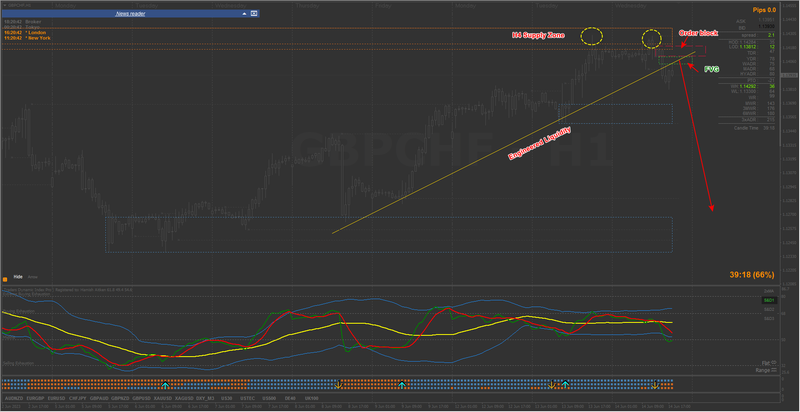The image size is (800, 412).
Task: Switch chart to XAUUSD symbol
Action: [163, 398]
